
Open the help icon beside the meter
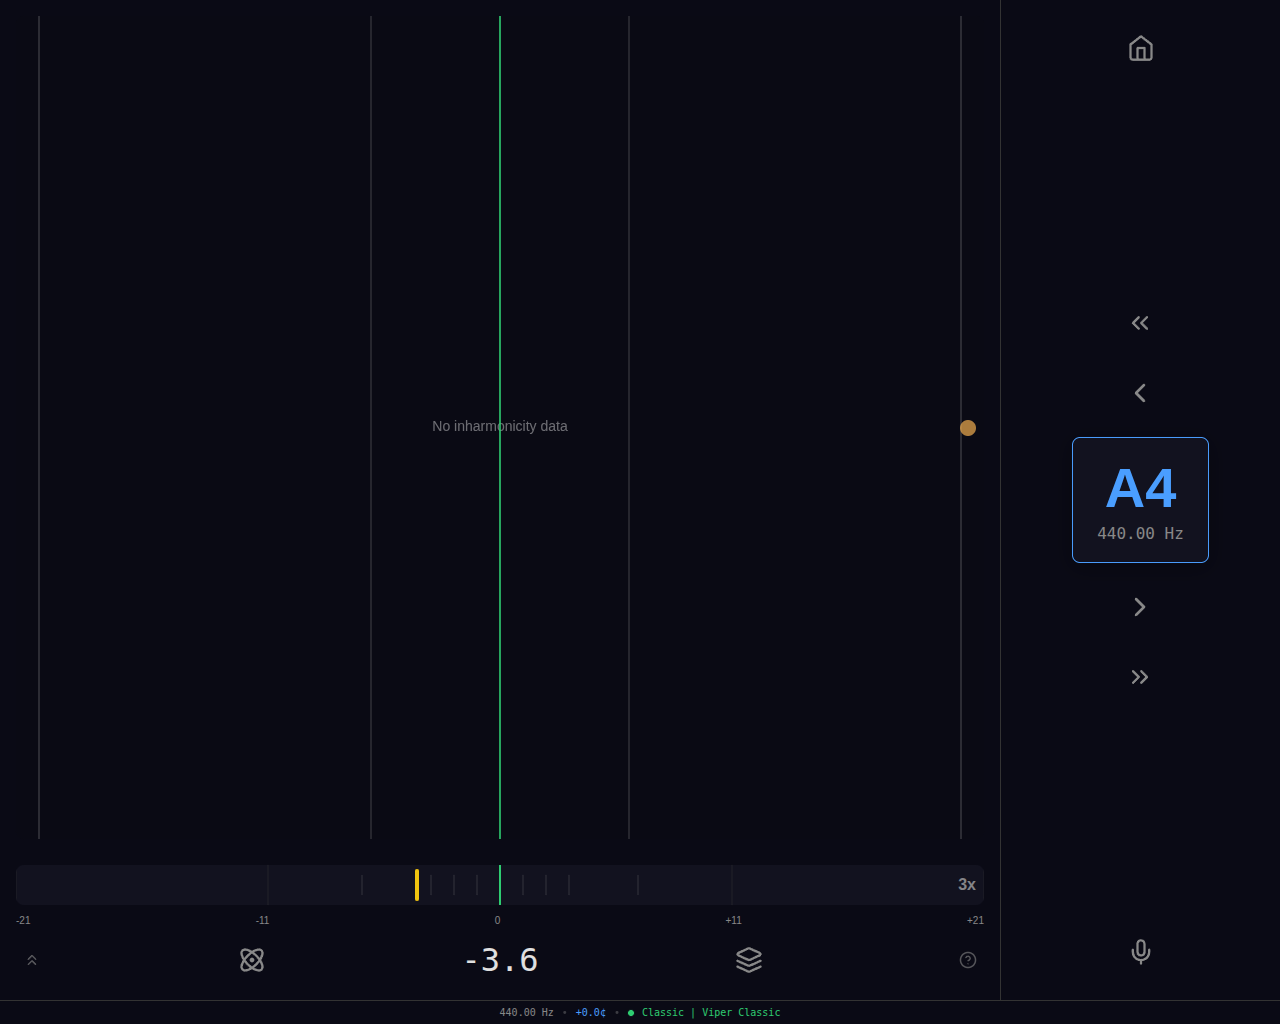[x=967, y=959]
